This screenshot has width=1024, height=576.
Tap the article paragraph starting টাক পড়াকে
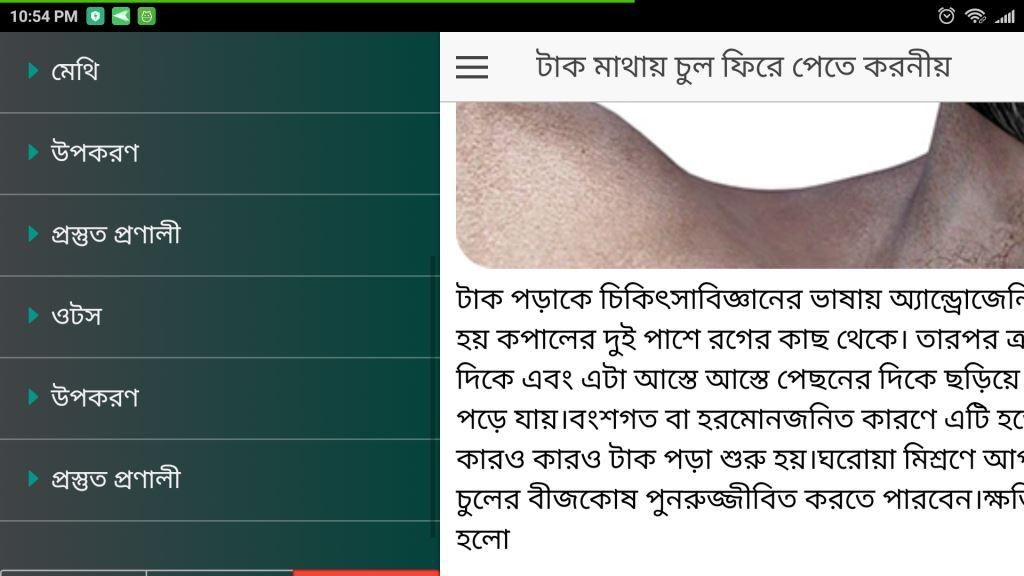(739, 418)
